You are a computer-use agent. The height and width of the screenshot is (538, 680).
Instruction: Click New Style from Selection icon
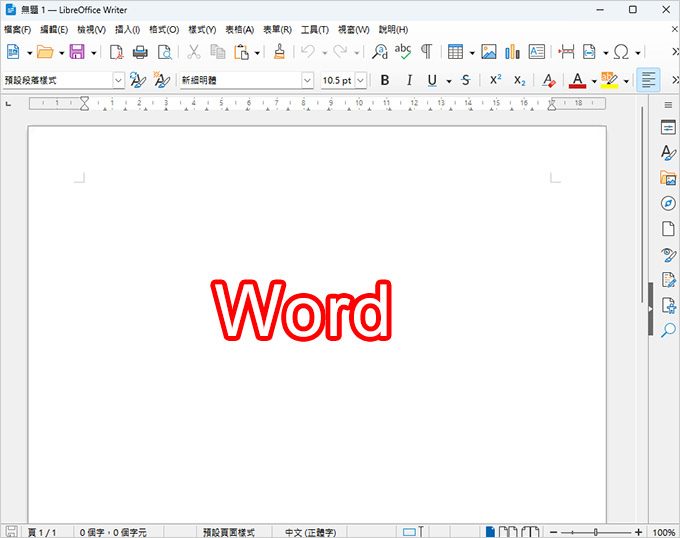[x=162, y=80]
